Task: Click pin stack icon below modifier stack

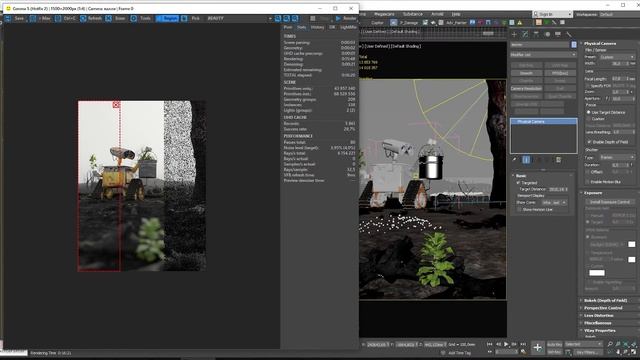Action: [x=515, y=160]
